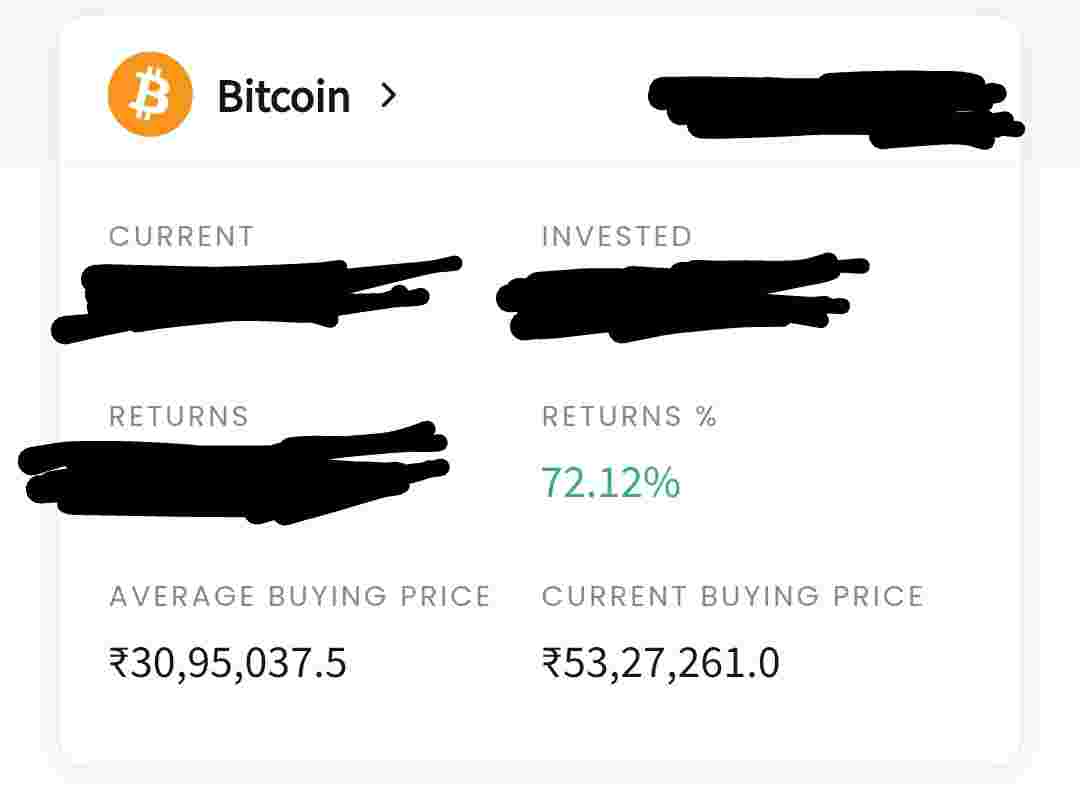Select the INVESTED label
This screenshot has height=808, width=1080.
point(614,237)
